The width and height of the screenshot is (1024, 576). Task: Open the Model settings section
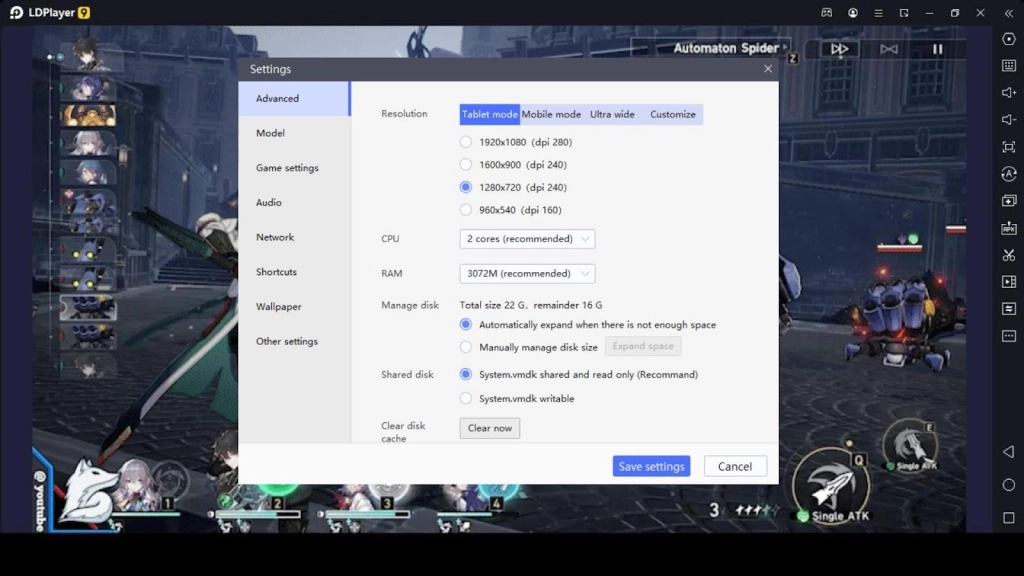point(294,133)
